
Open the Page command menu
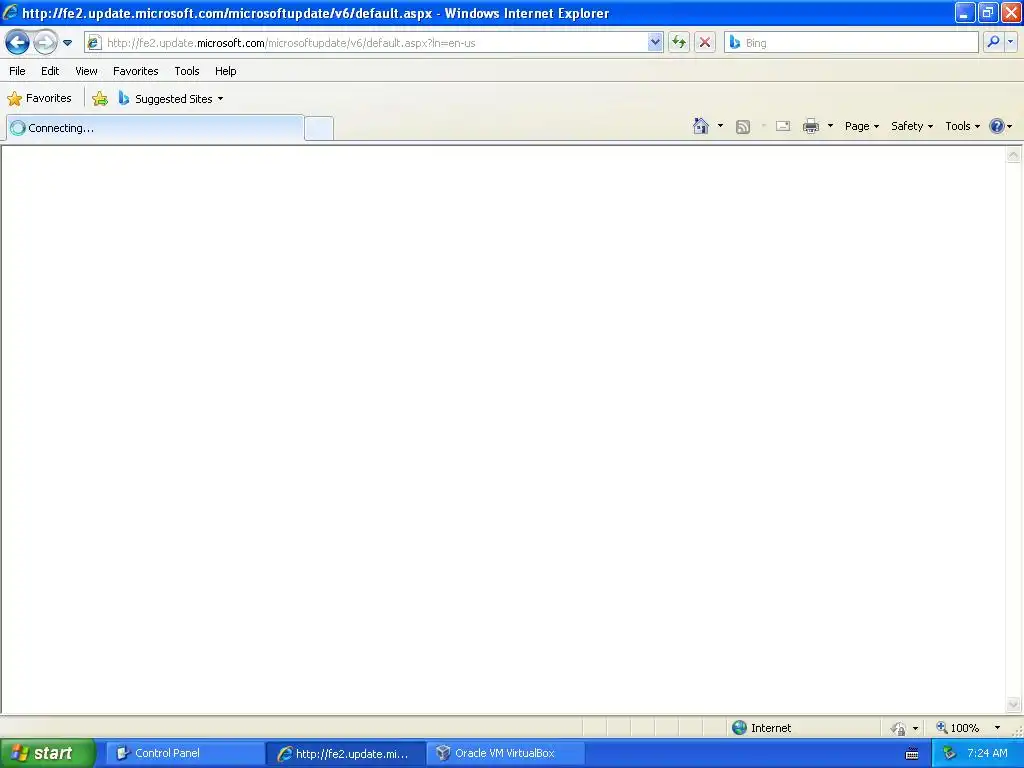tap(862, 126)
